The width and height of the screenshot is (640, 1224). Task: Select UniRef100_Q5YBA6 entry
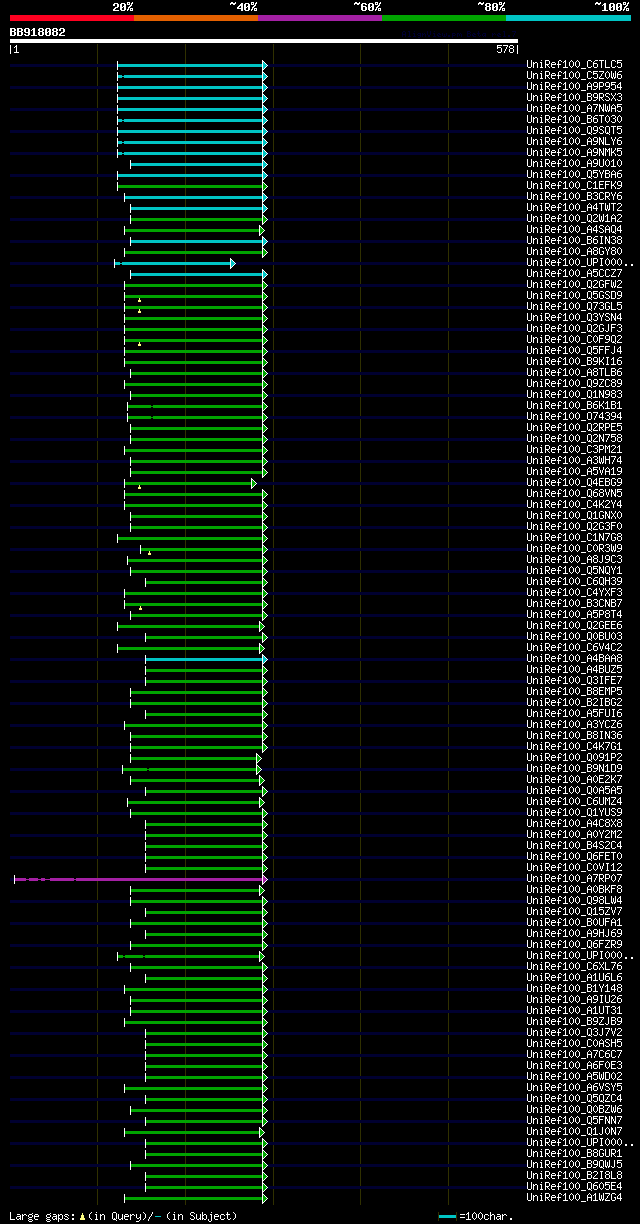point(574,175)
